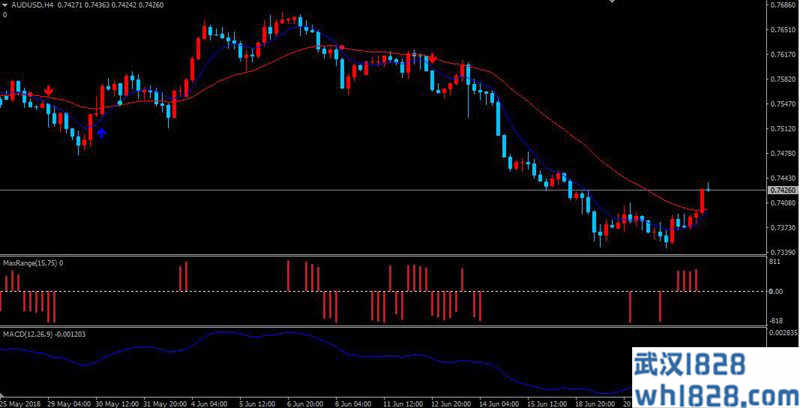Click the latest red bullish candle above 0.74080
Image resolution: width=800 pixels, height=408 pixels.
pos(702,199)
